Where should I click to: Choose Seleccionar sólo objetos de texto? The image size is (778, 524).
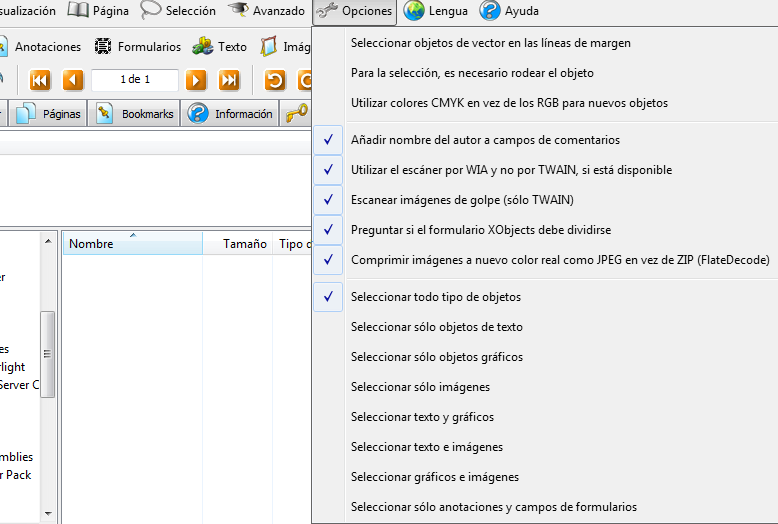click(545, 327)
